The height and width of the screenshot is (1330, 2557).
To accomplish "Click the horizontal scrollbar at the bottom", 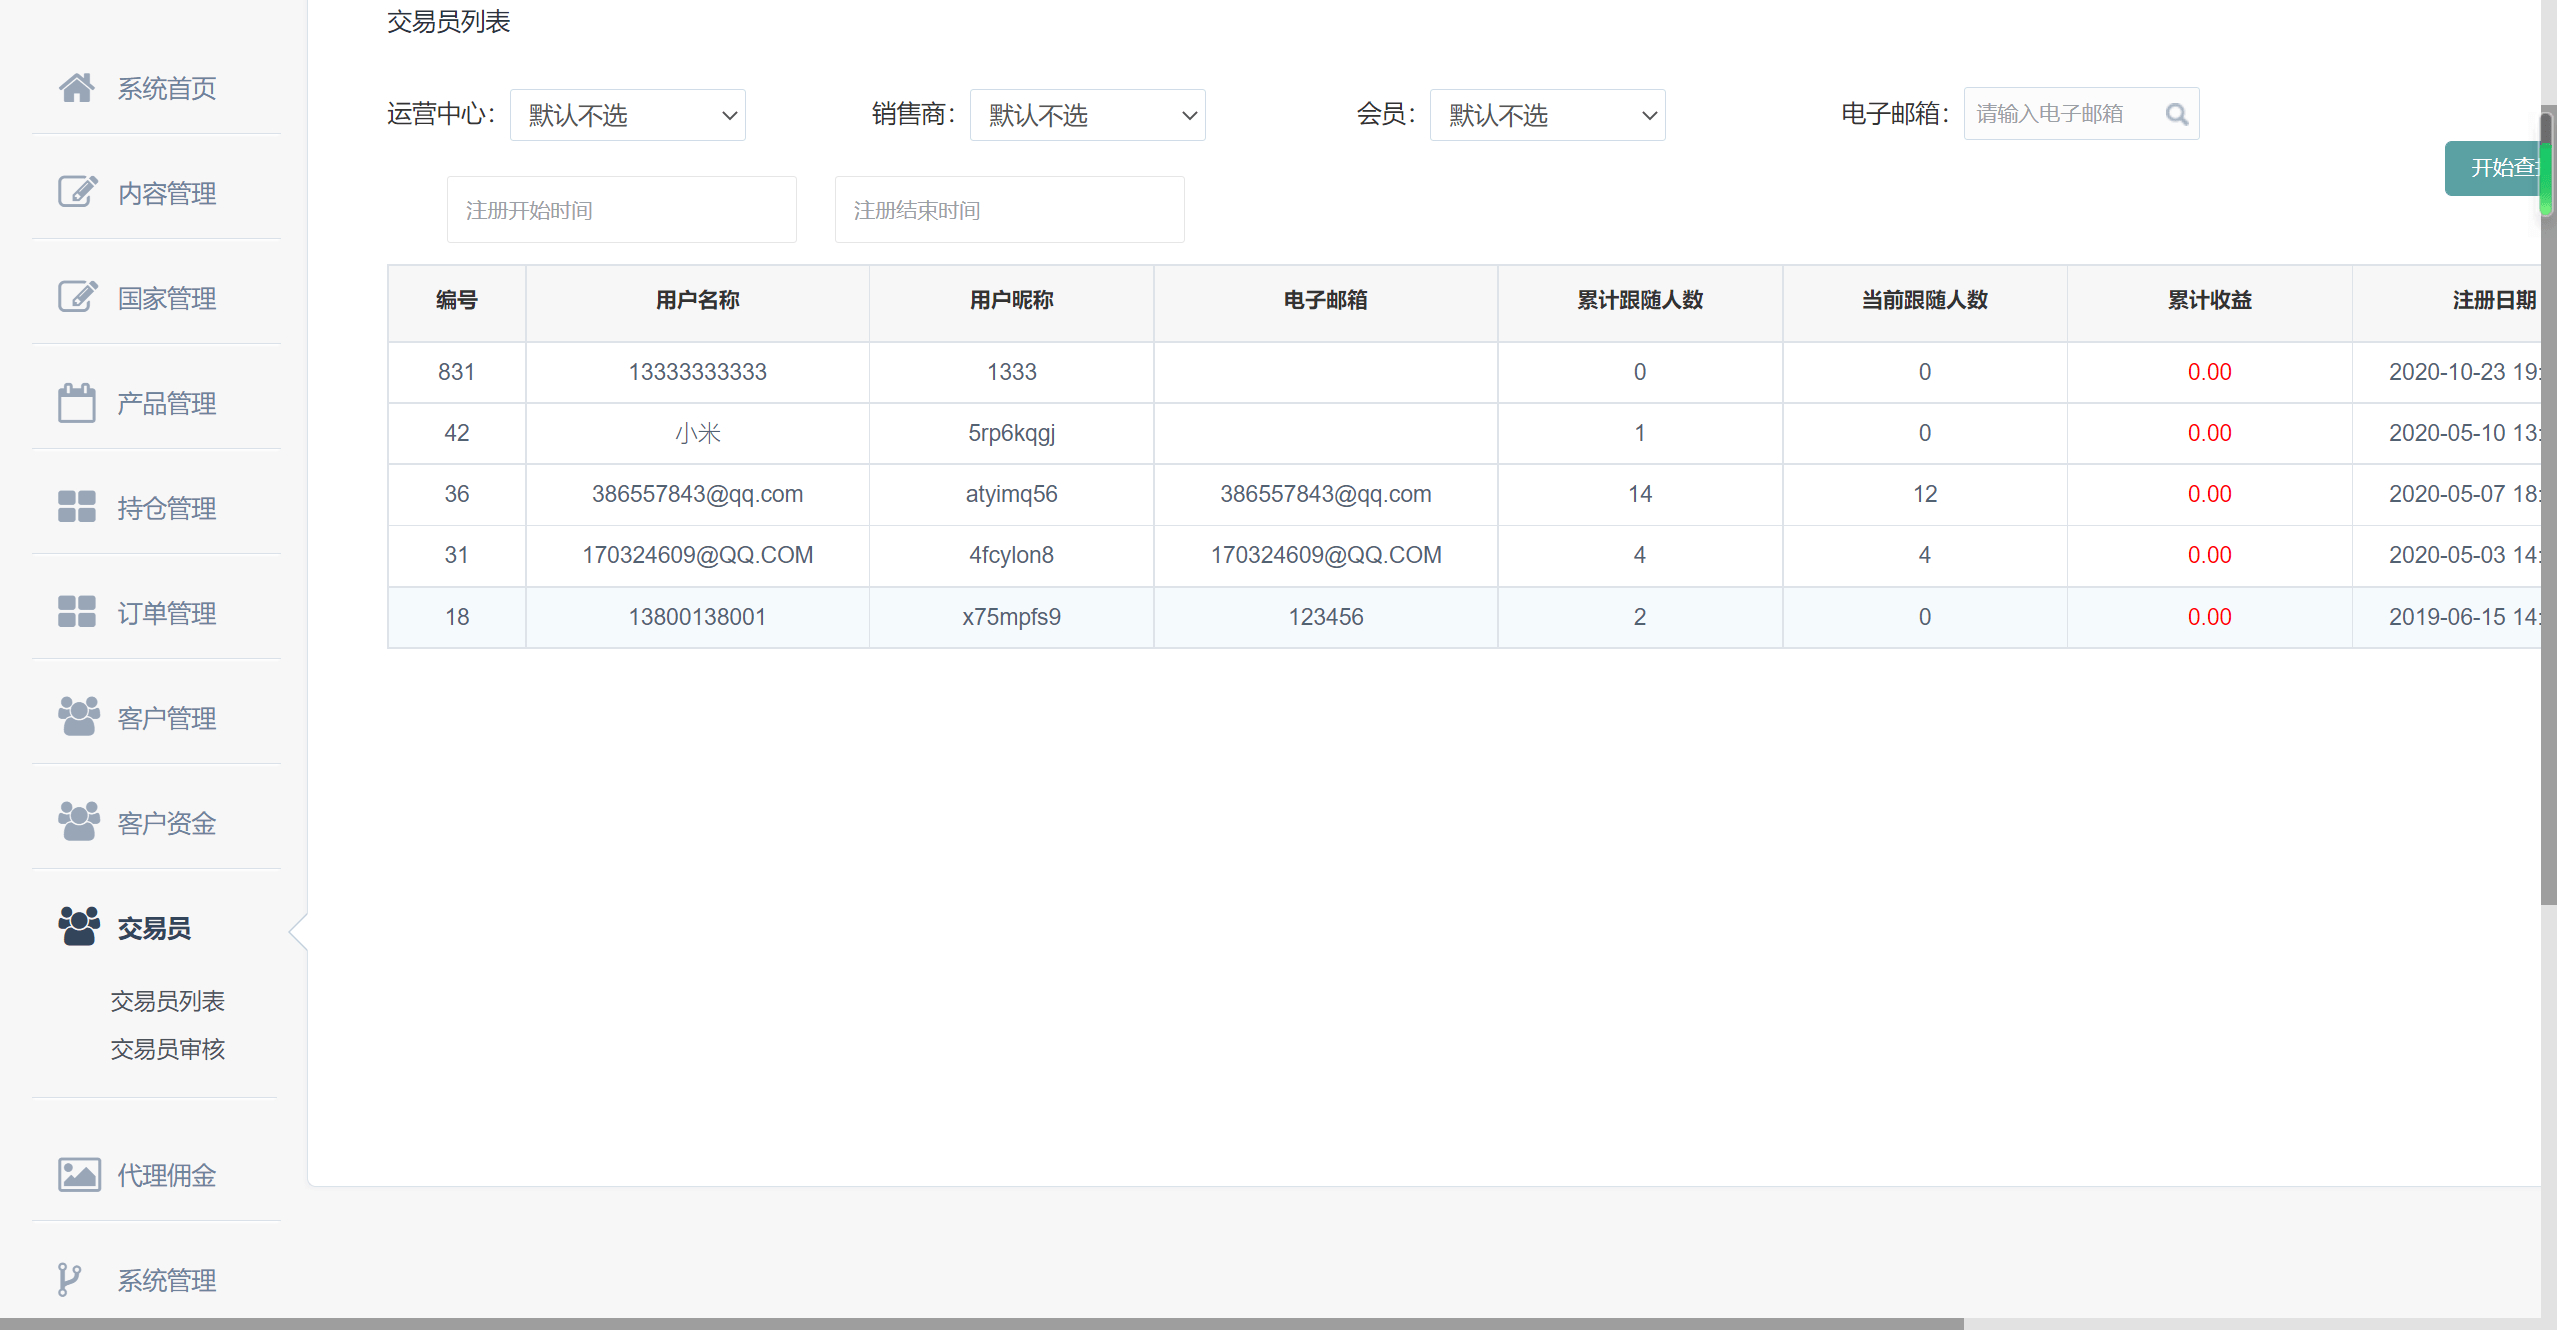I will pyautogui.click(x=980, y=1323).
